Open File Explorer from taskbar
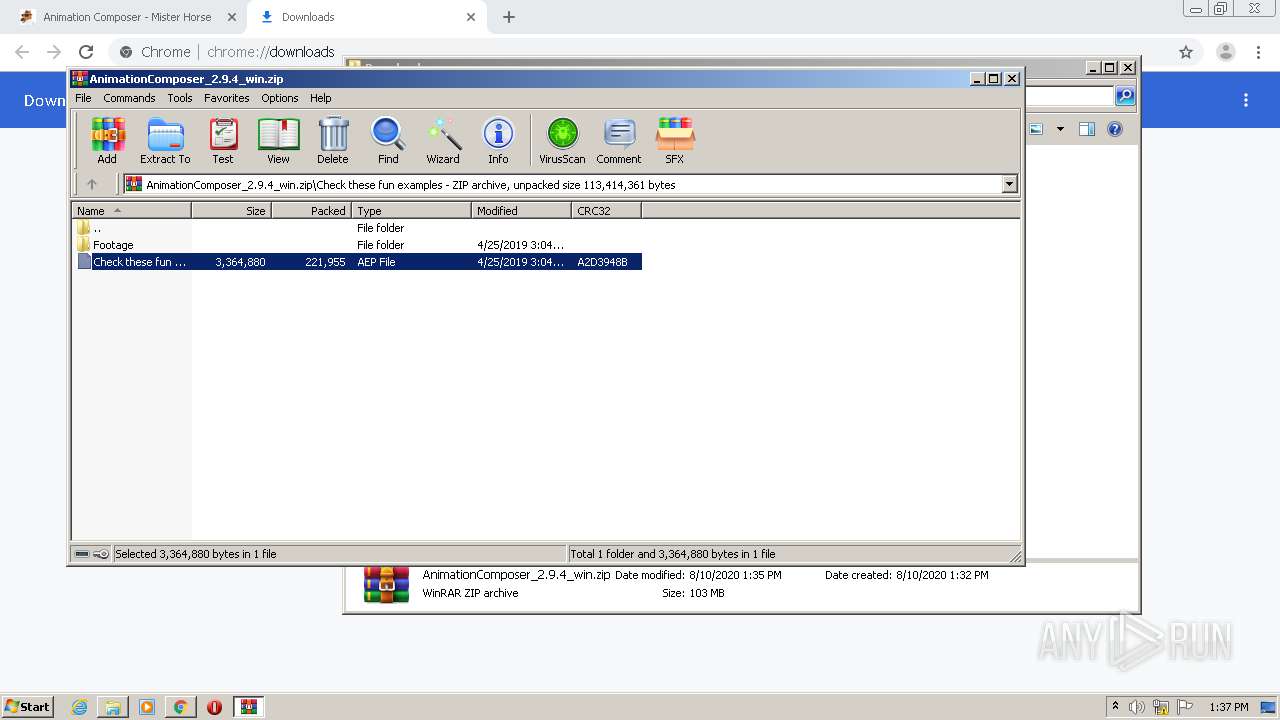The image size is (1280, 720). click(x=113, y=707)
